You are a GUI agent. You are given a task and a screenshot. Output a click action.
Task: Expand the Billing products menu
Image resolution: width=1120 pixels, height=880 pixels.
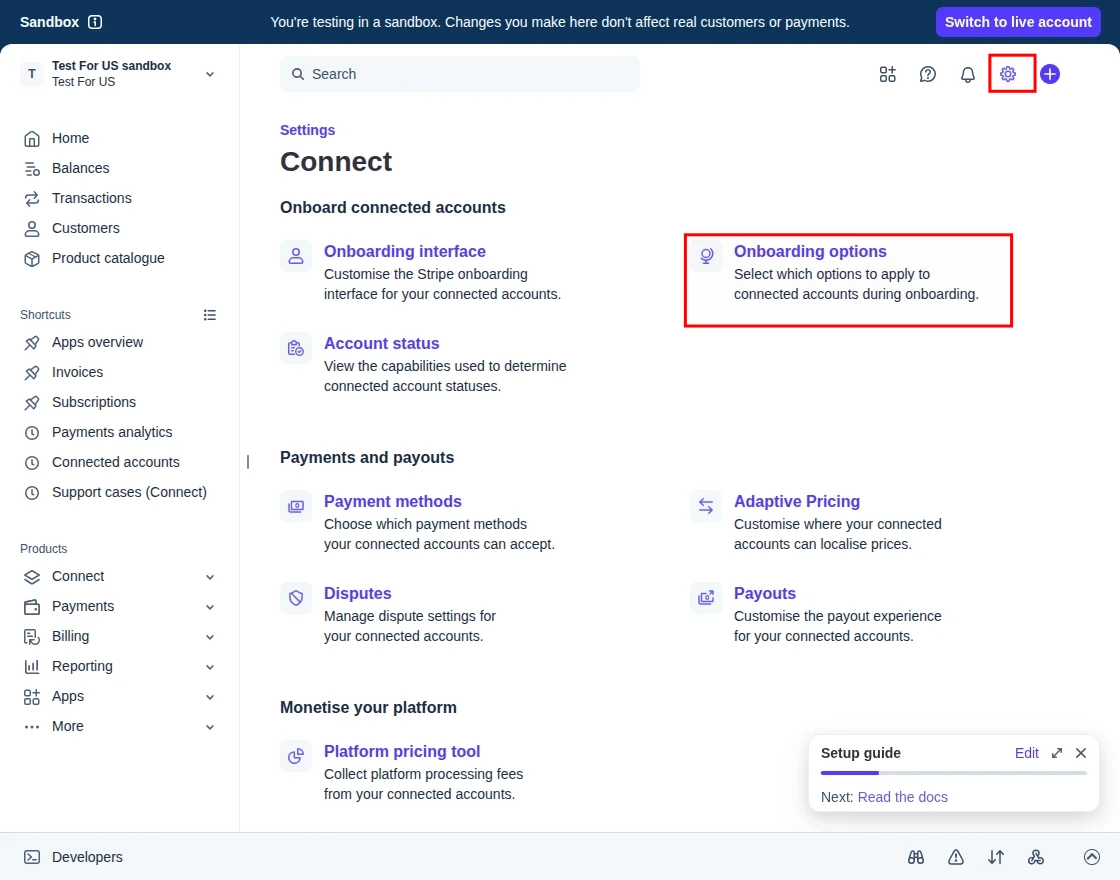pyautogui.click(x=210, y=637)
